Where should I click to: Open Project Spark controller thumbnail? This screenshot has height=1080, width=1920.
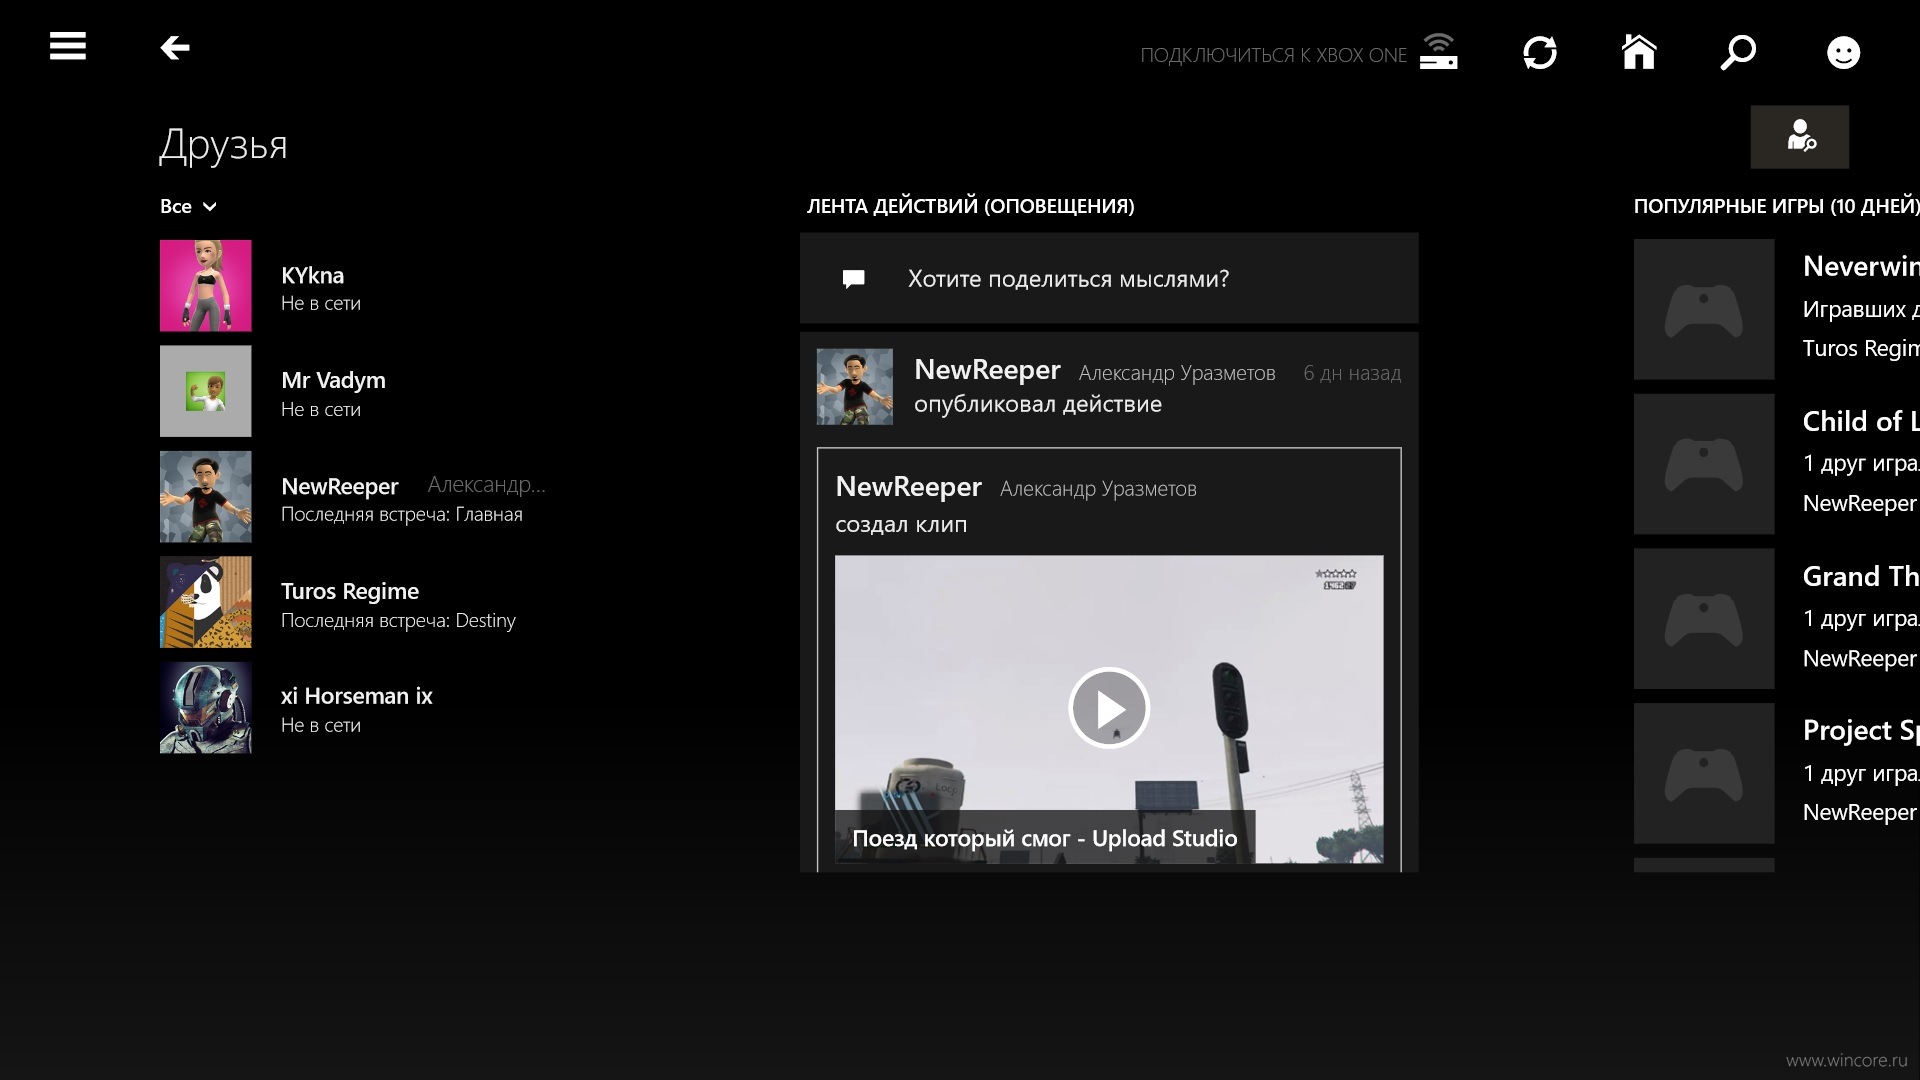tap(1704, 773)
